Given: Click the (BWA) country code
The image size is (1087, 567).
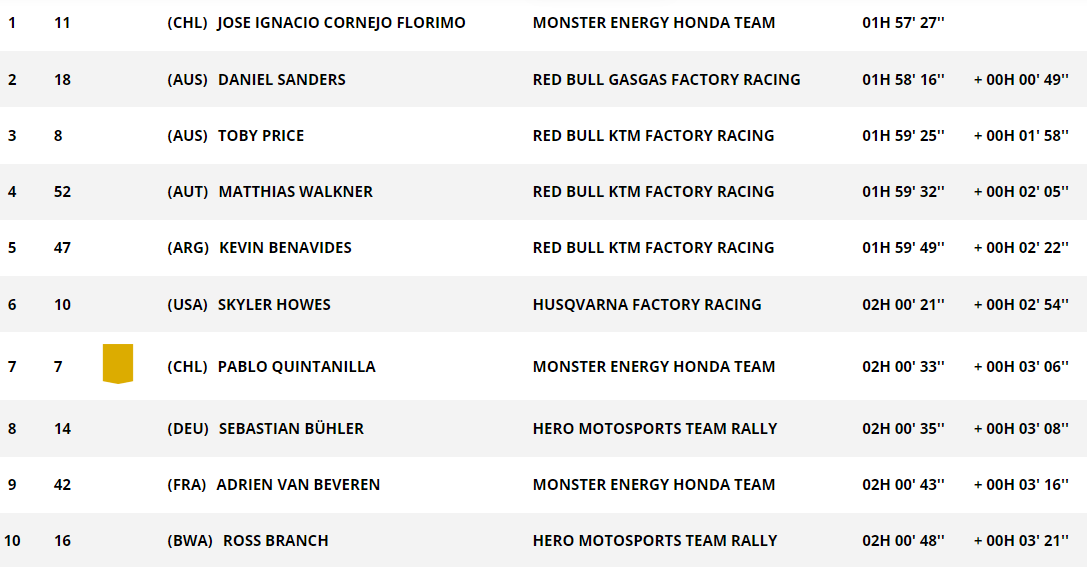Looking at the screenshot, I should (x=190, y=541).
